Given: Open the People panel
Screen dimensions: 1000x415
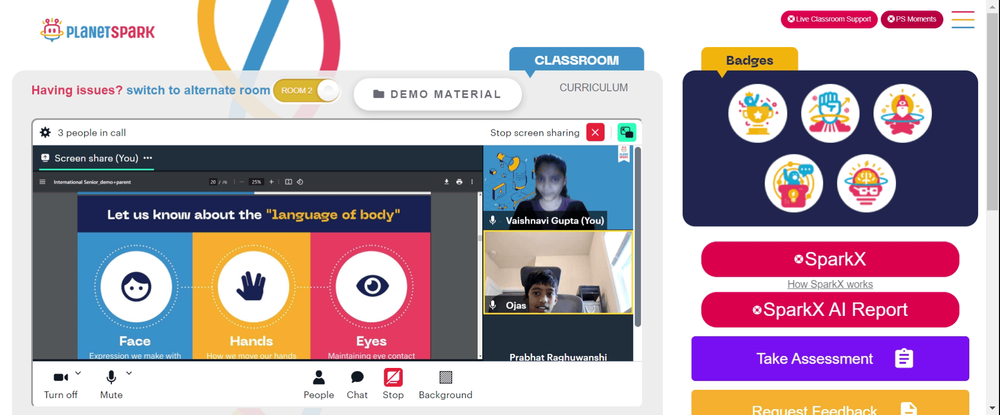Looking at the screenshot, I should pyautogui.click(x=319, y=385).
